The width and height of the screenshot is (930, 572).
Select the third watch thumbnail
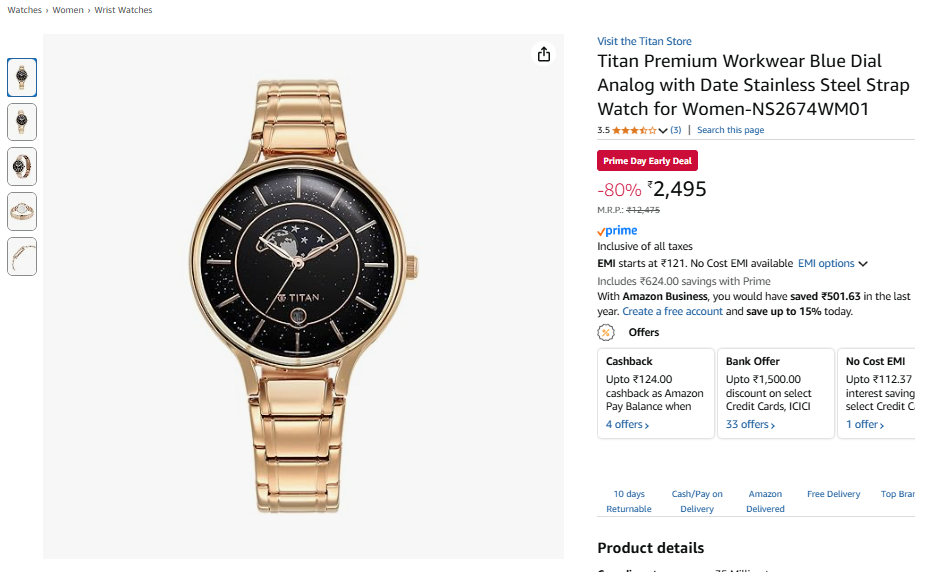(22, 166)
